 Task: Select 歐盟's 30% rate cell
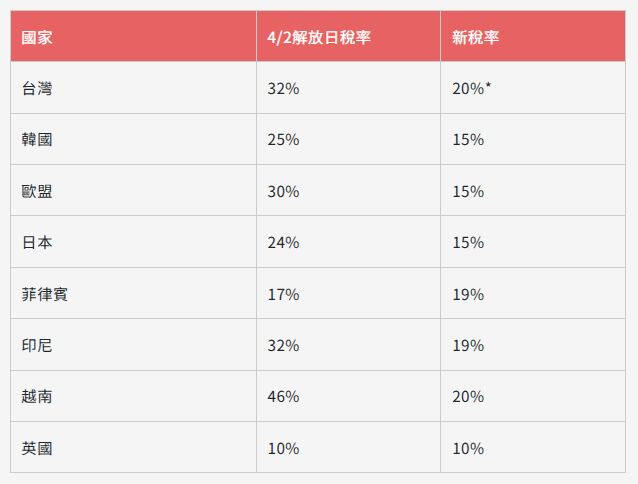click(x=348, y=191)
